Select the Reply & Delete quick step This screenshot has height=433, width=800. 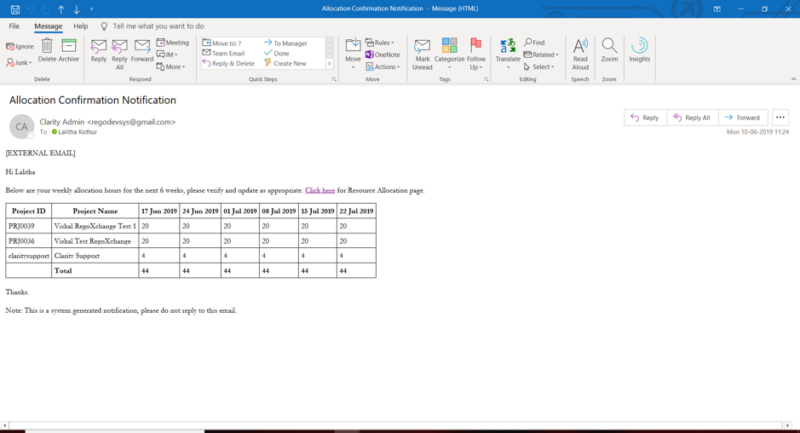[x=229, y=63]
